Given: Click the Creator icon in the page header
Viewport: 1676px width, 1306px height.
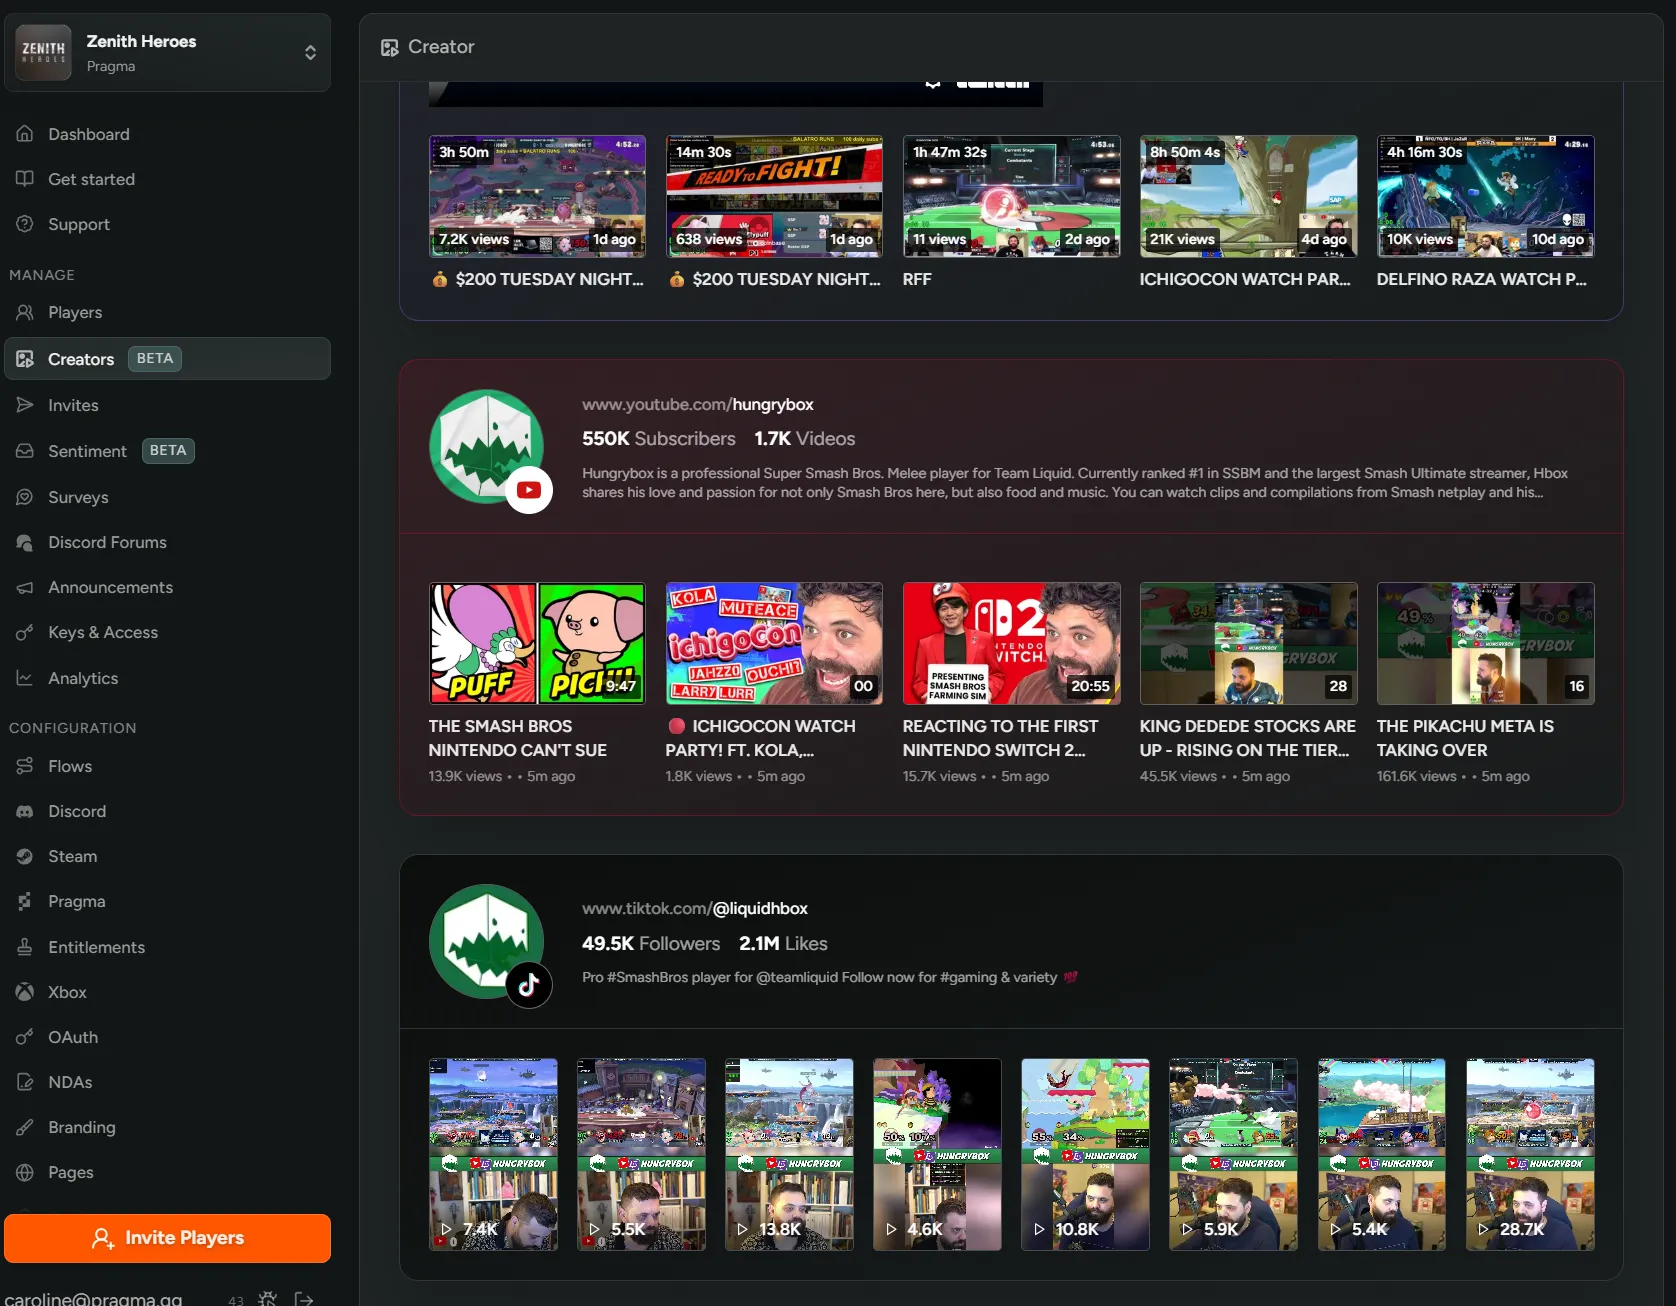Looking at the screenshot, I should [x=389, y=46].
